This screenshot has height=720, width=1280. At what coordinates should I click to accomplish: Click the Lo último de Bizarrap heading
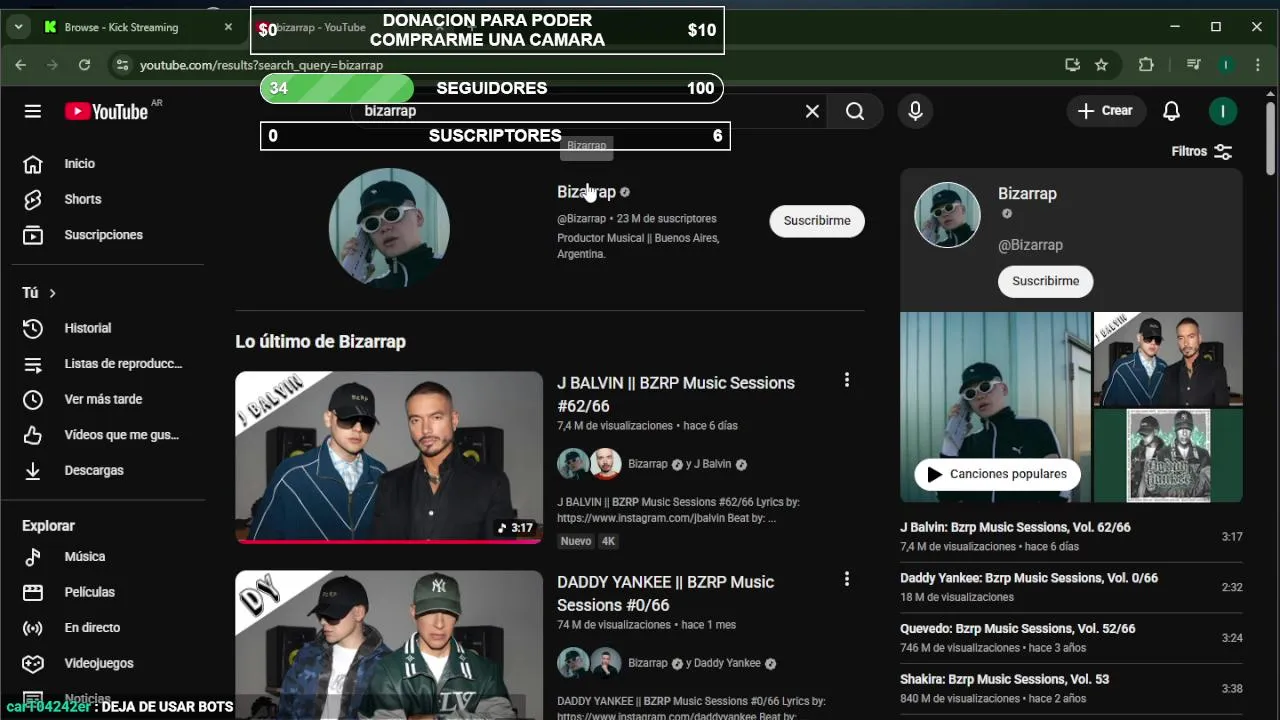[x=320, y=342]
